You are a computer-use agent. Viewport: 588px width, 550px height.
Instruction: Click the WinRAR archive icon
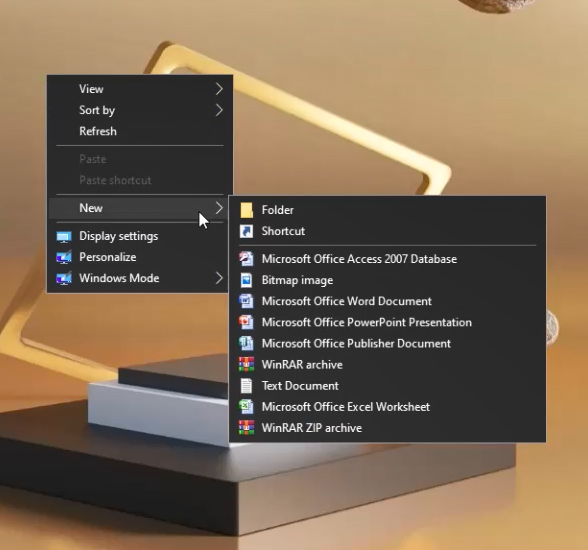pos(246,364)
